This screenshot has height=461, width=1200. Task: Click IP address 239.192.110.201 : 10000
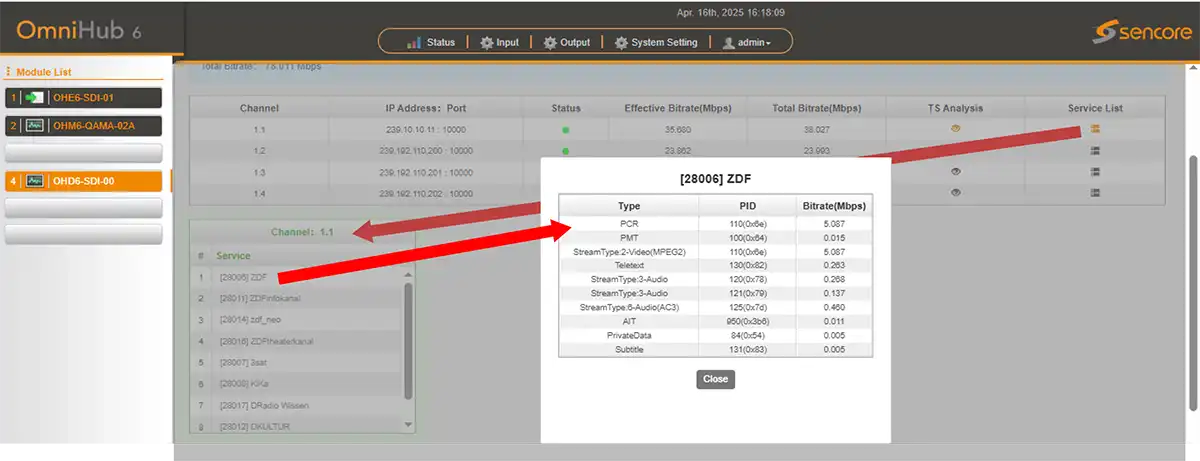(426, 172)
